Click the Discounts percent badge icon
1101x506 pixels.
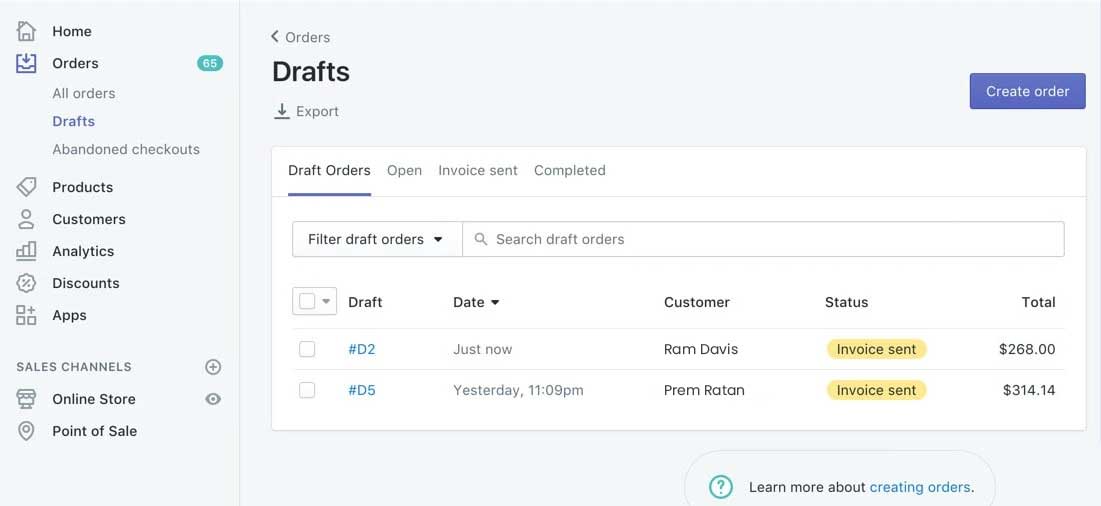27,283
